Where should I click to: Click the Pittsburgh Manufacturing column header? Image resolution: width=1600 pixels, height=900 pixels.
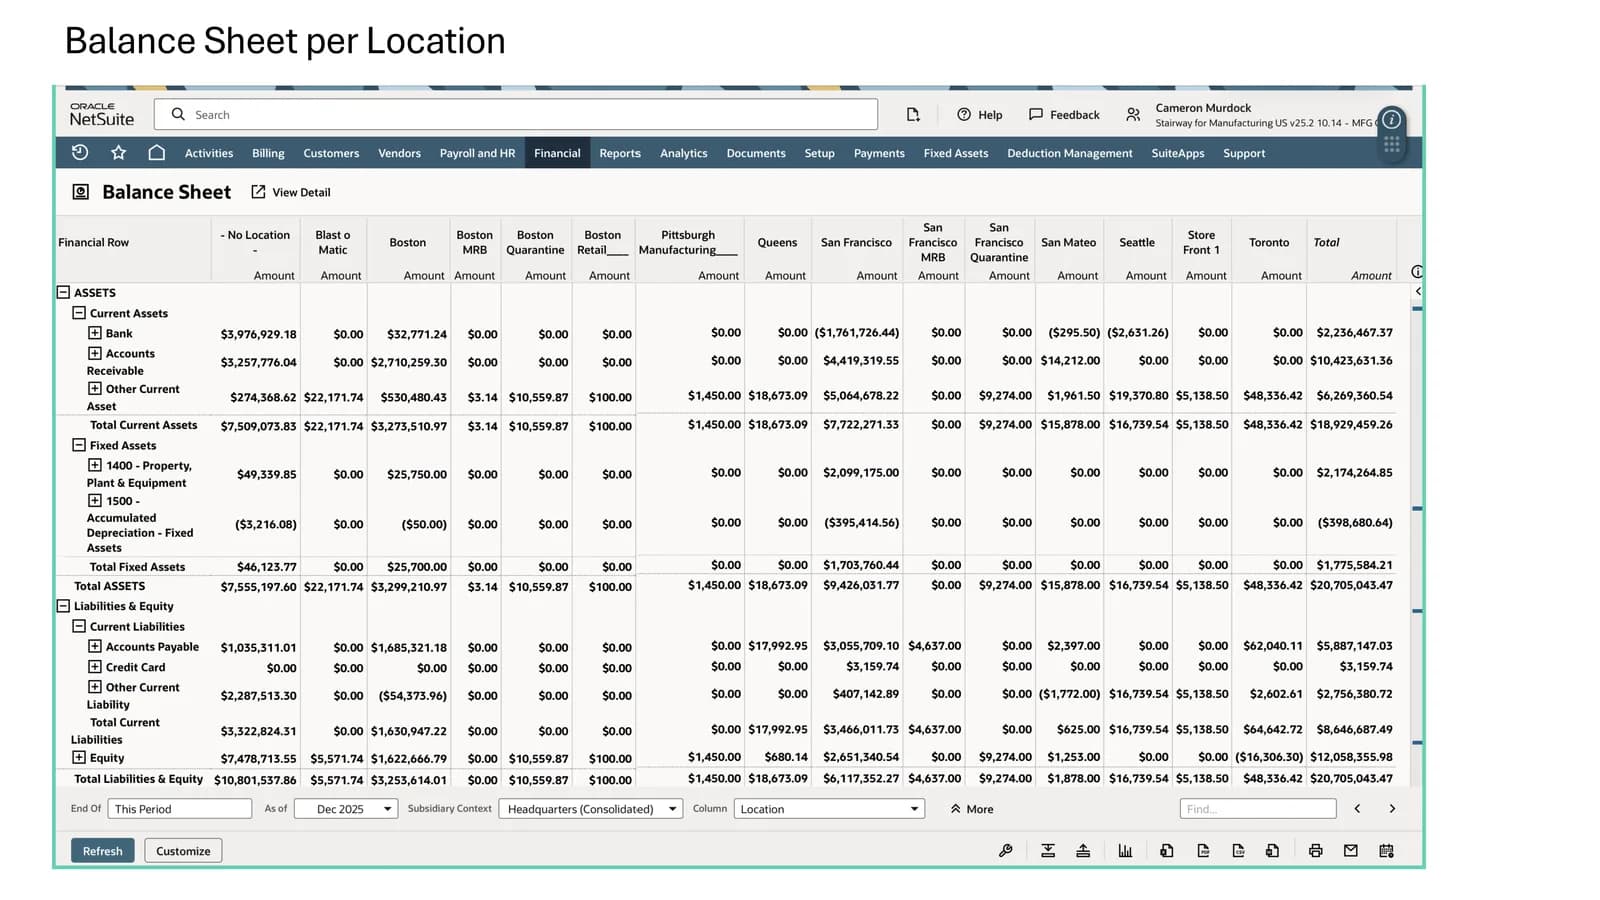coord(688,242)
